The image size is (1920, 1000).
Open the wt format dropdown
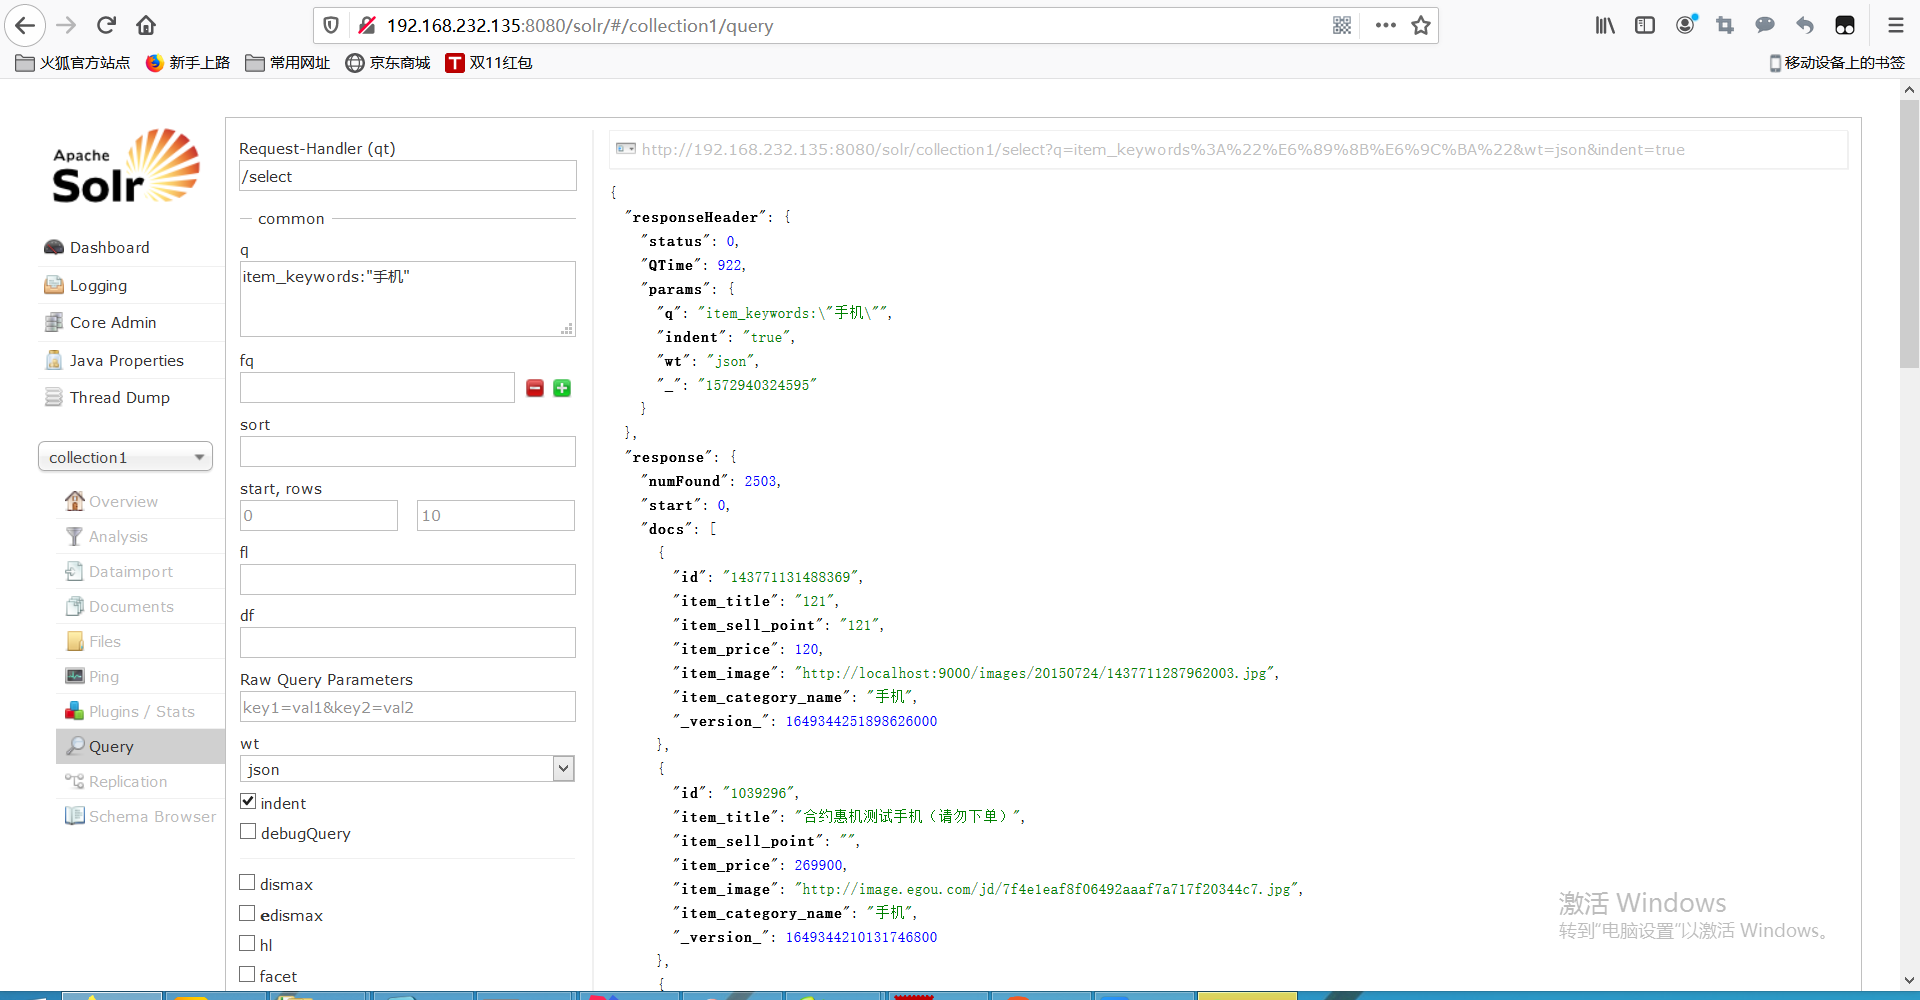click(x=407, y=769)
